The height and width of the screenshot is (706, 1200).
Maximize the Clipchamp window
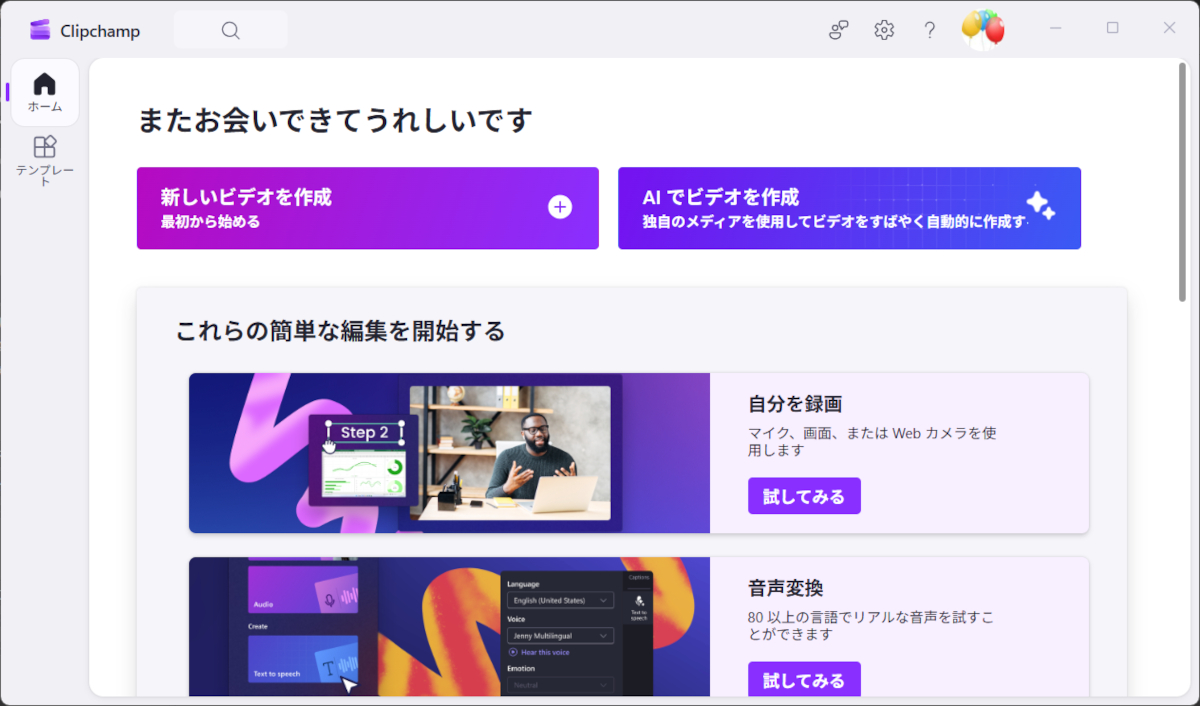click(1112, 28)
